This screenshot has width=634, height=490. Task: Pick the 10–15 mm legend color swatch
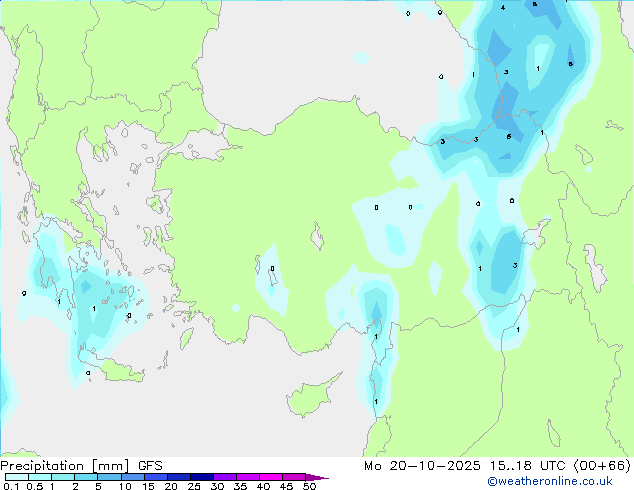133,477
